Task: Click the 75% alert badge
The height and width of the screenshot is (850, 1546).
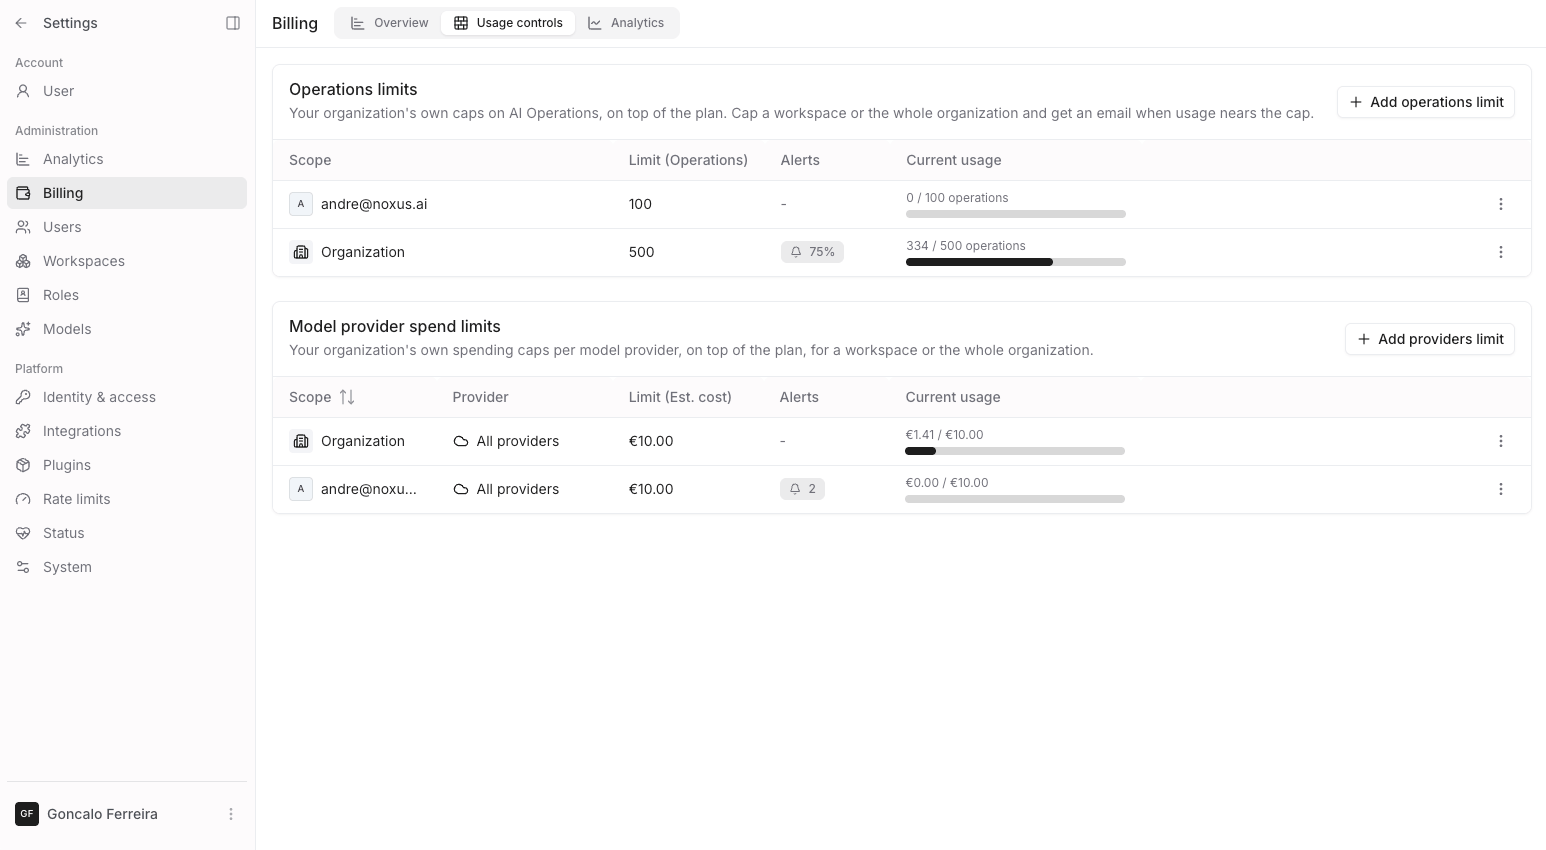Action: (812, 252)
